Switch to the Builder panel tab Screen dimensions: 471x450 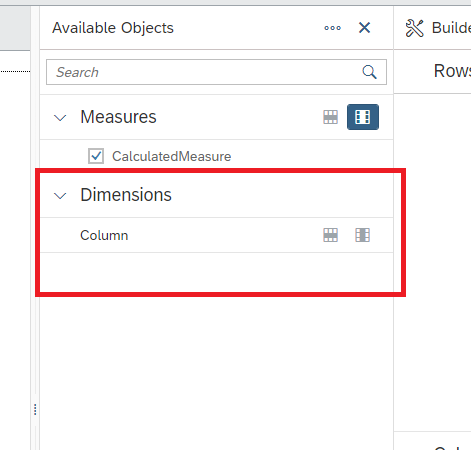[x=451, y=28]
